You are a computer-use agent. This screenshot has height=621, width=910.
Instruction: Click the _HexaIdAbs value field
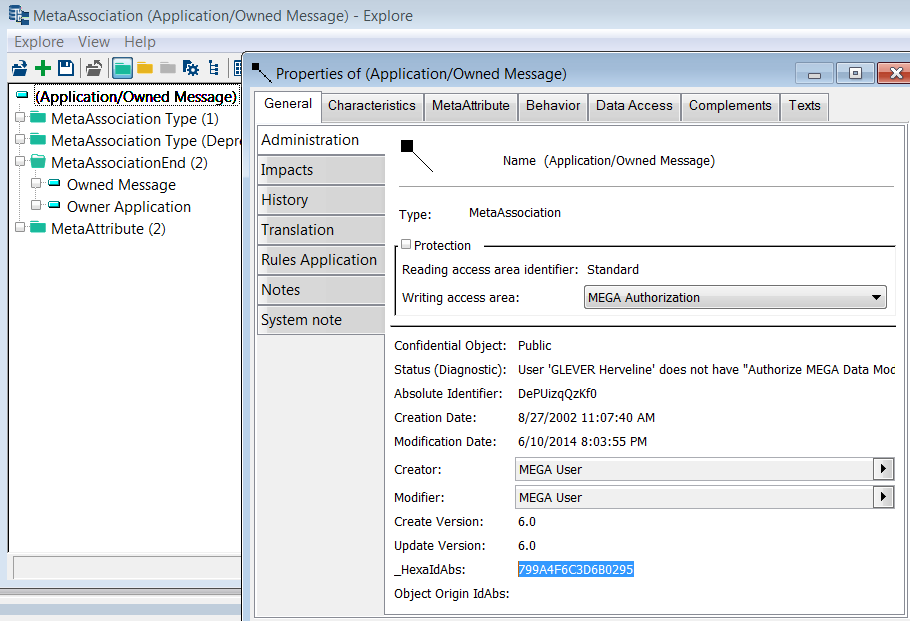point(576,569)
